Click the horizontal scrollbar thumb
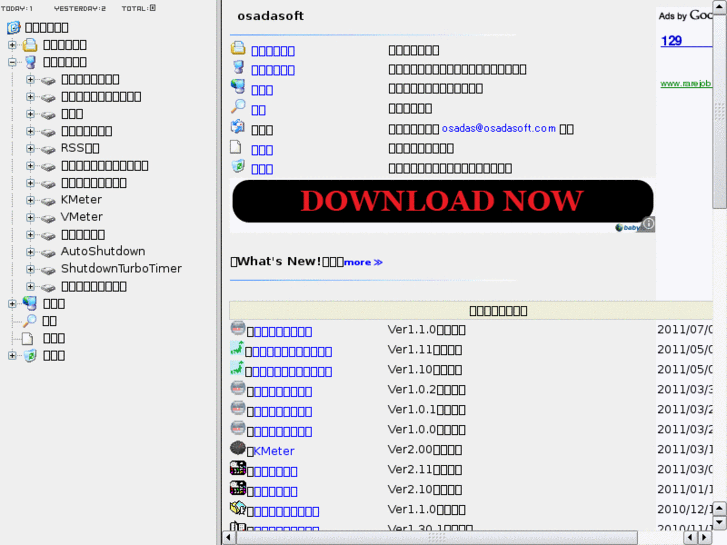Viewport: 727px width, 545px height. click(x=437, y=538)
